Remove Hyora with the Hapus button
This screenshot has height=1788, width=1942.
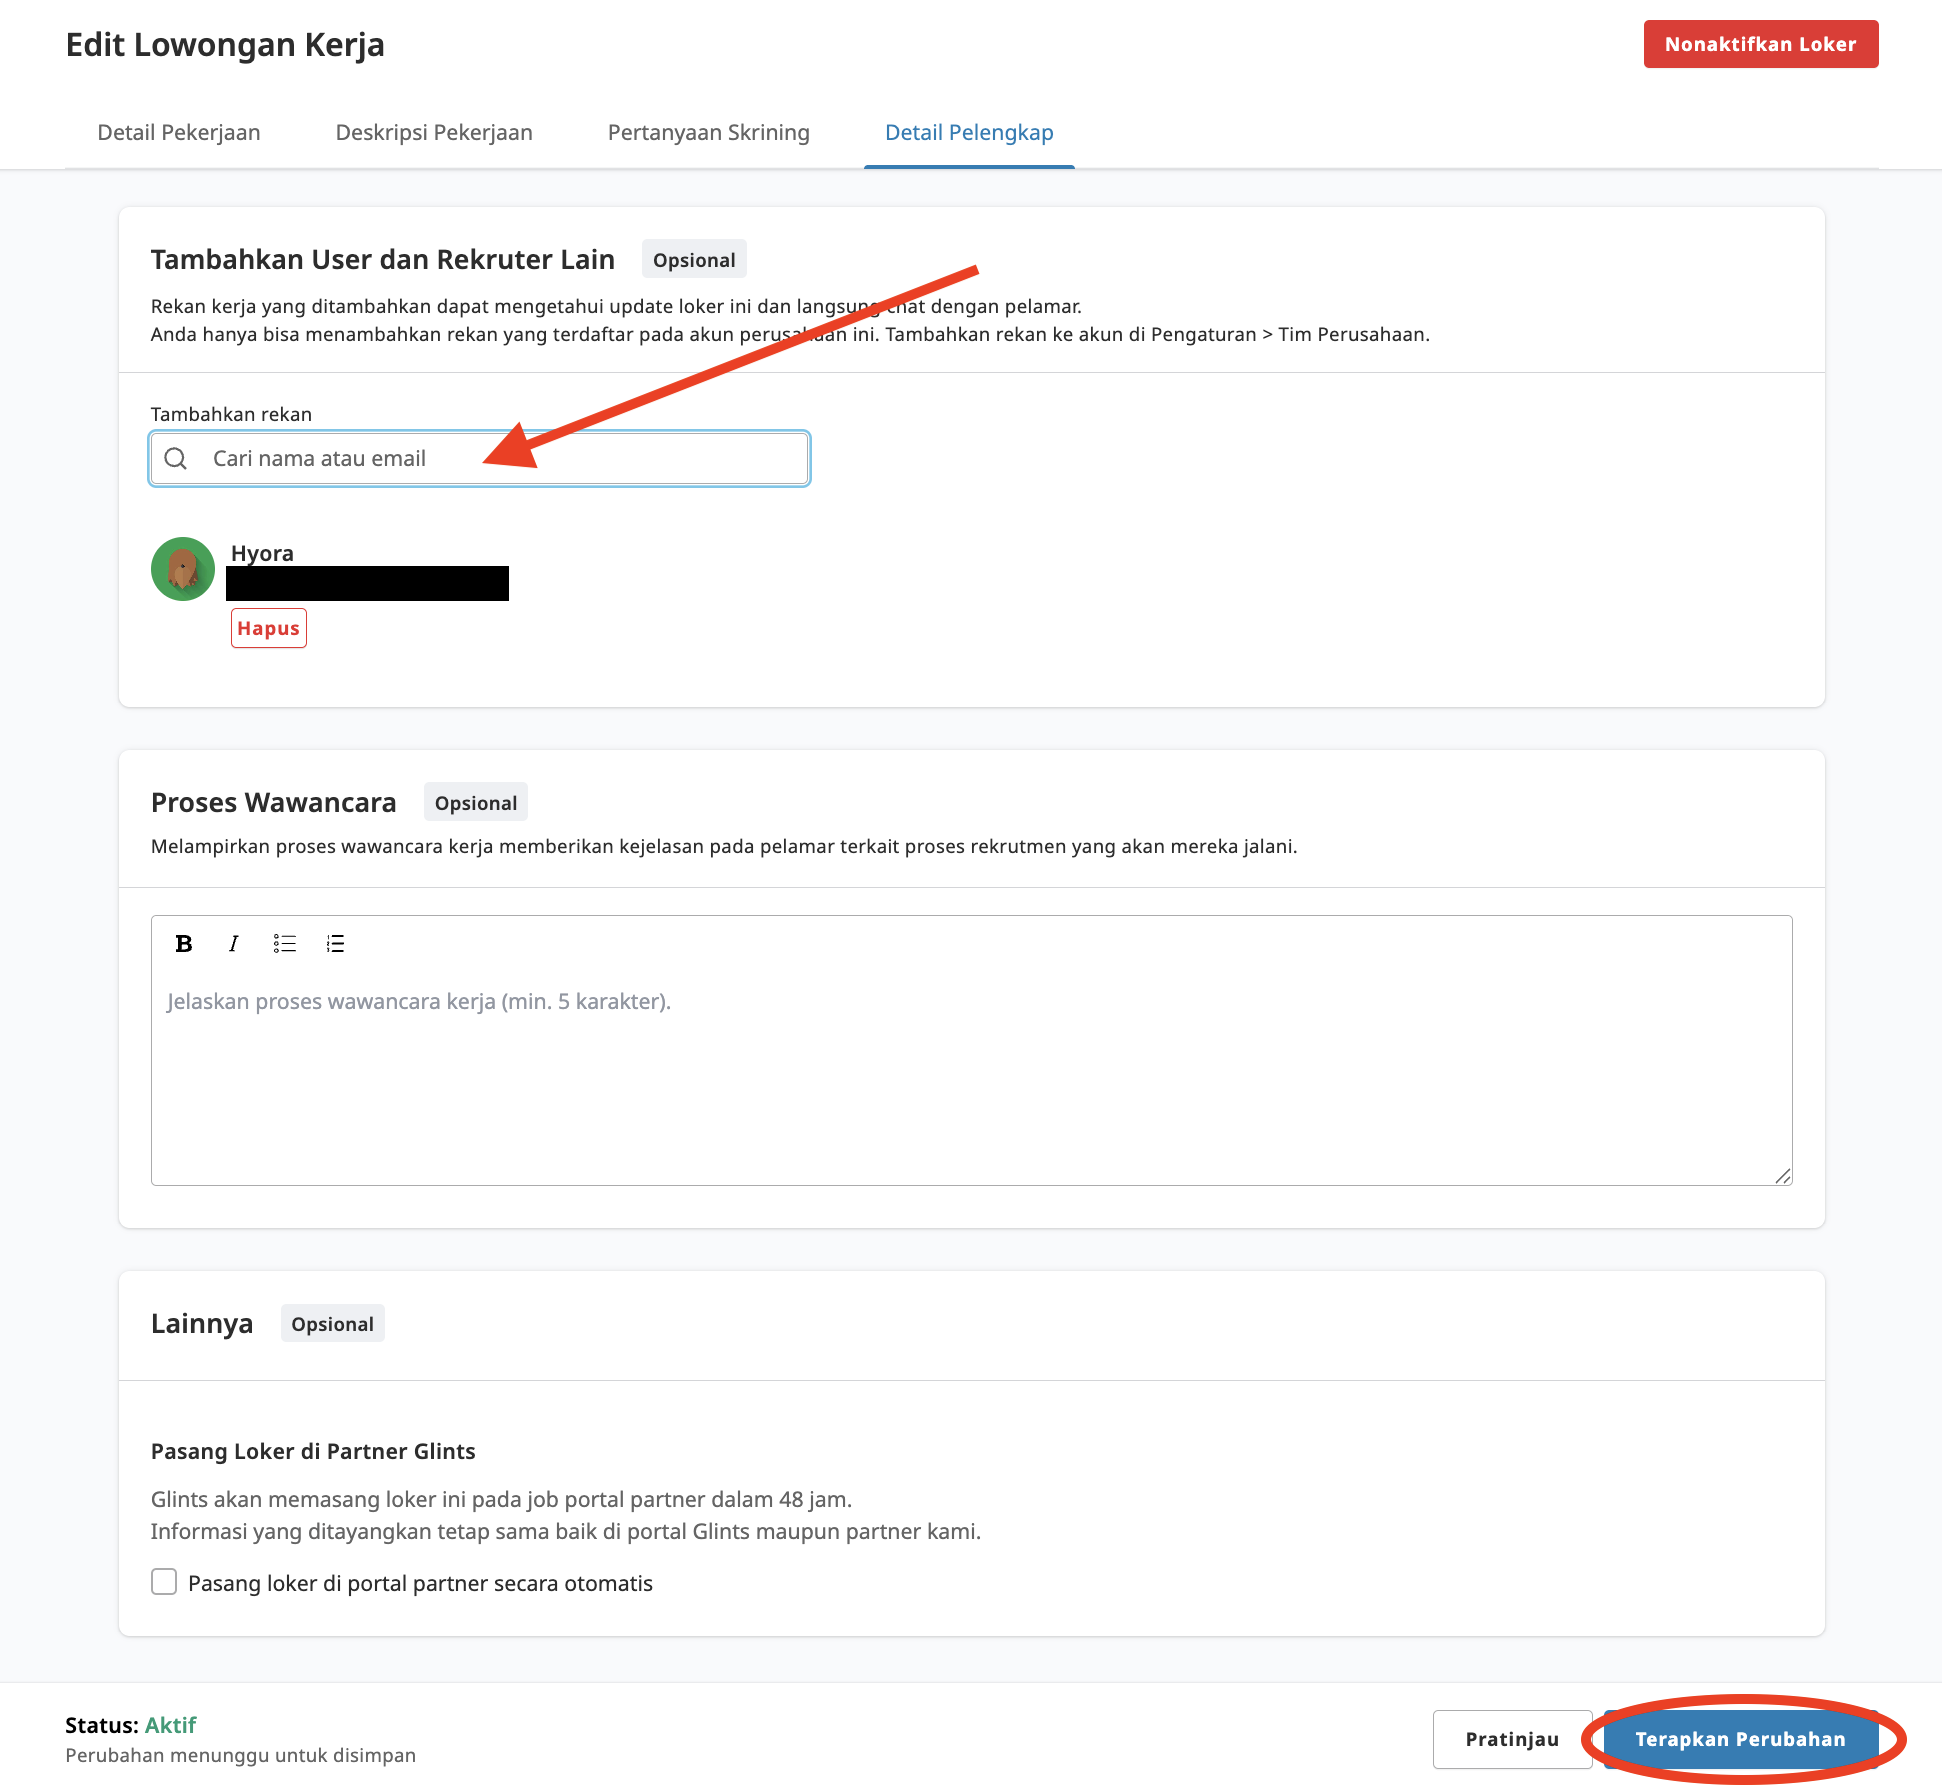click(269, 628)
